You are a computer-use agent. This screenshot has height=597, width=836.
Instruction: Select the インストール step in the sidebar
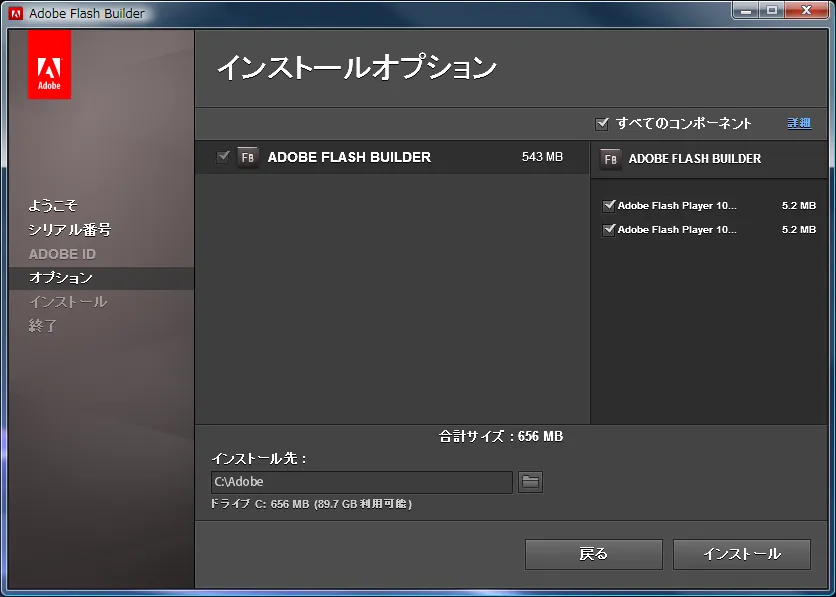tap(68, 302)
